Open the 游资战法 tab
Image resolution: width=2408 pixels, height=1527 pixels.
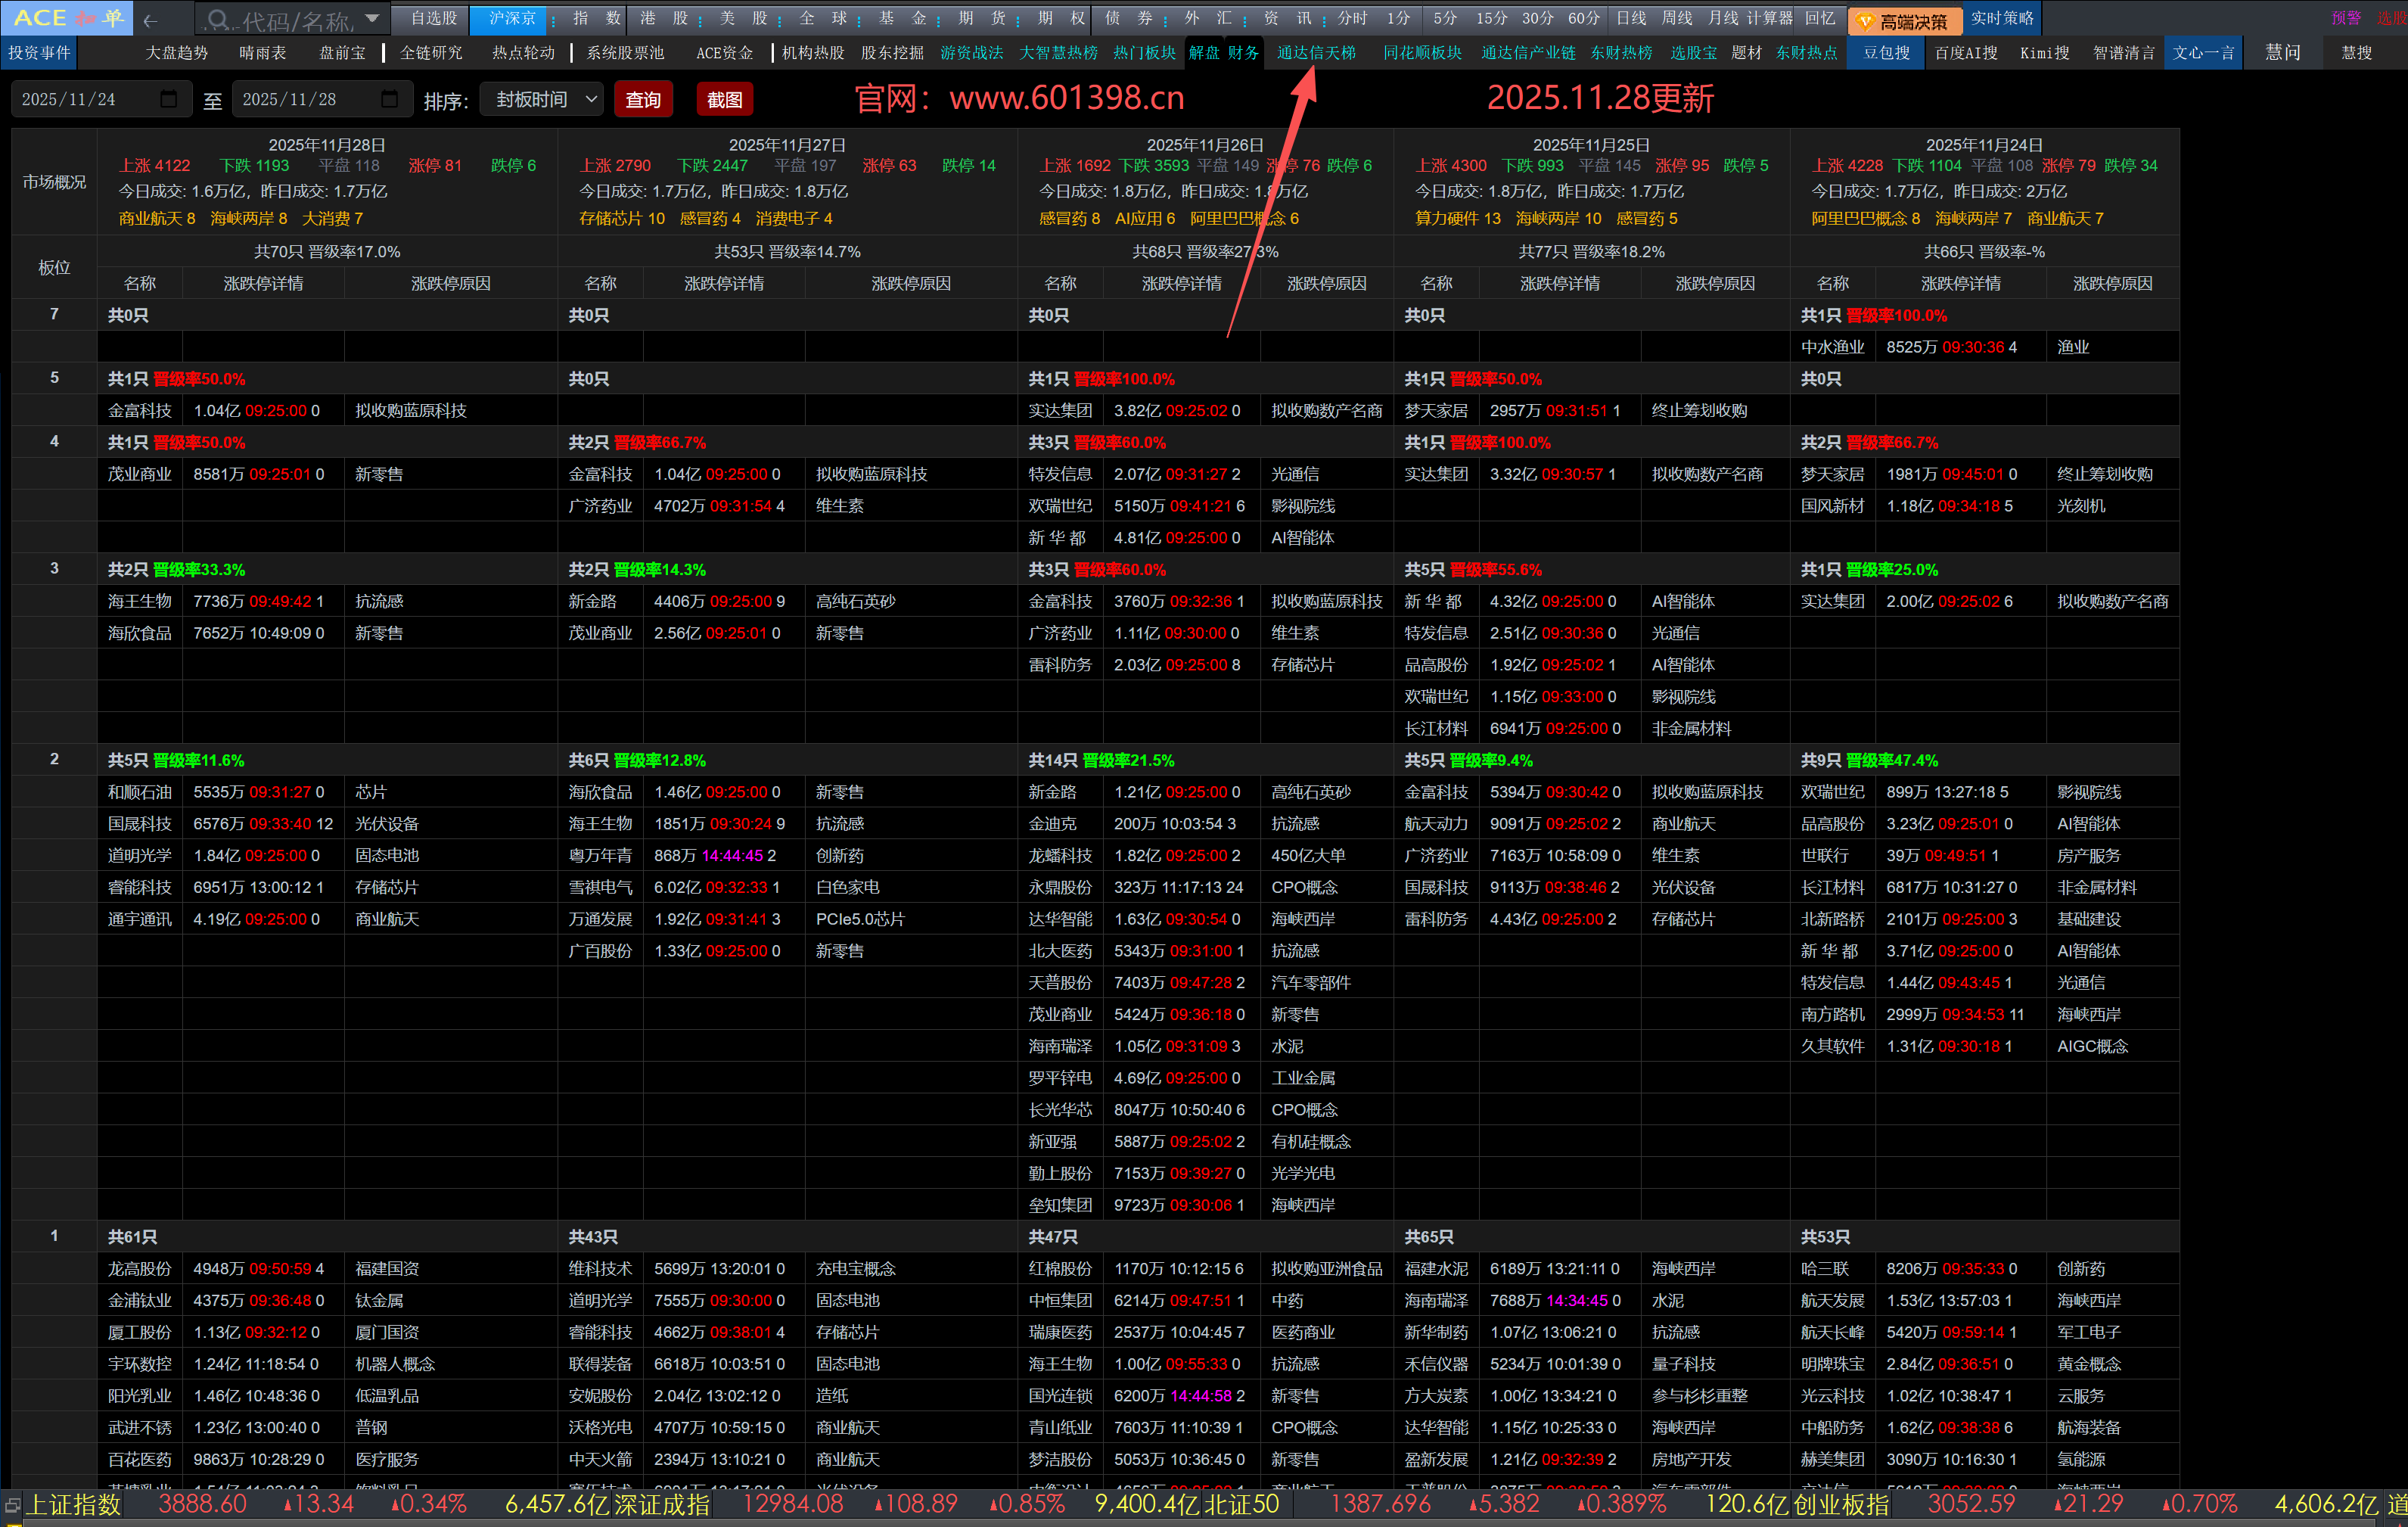click(x=972, y=53)
